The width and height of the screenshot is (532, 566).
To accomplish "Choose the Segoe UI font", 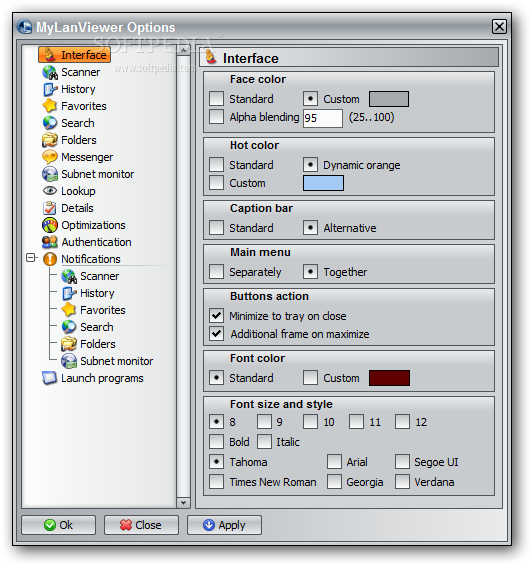I will 402,462.
